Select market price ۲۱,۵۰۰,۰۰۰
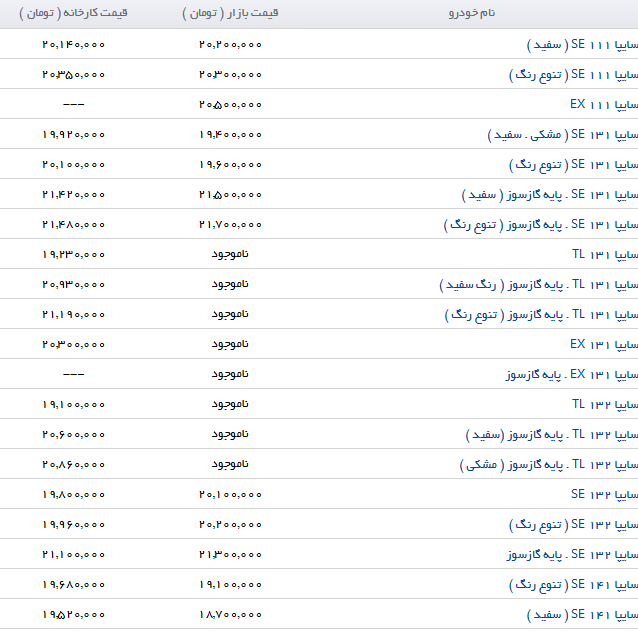This screenshot has height=635, width=638. coord(230,194)
